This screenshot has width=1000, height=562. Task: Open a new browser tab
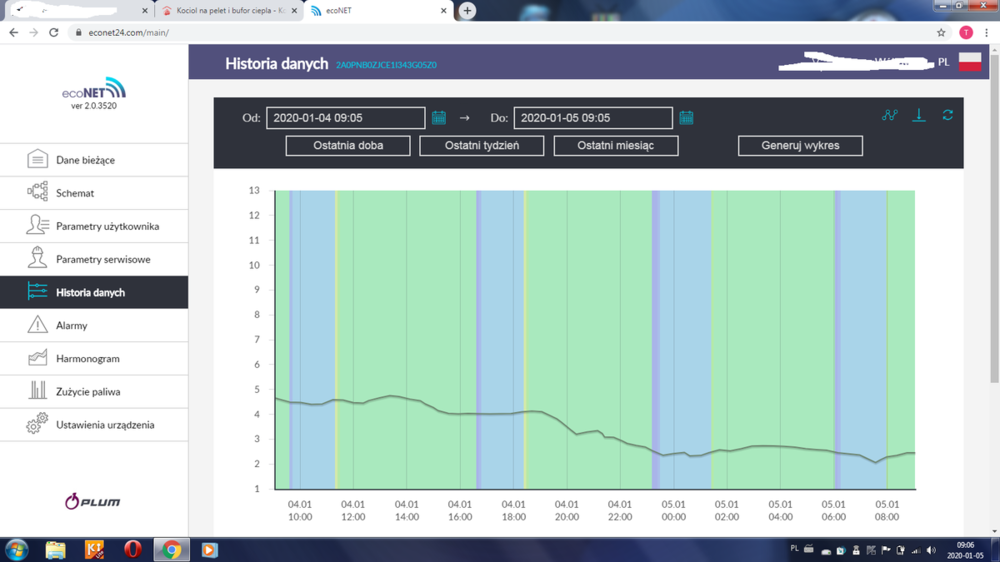[x=467, y=11]
